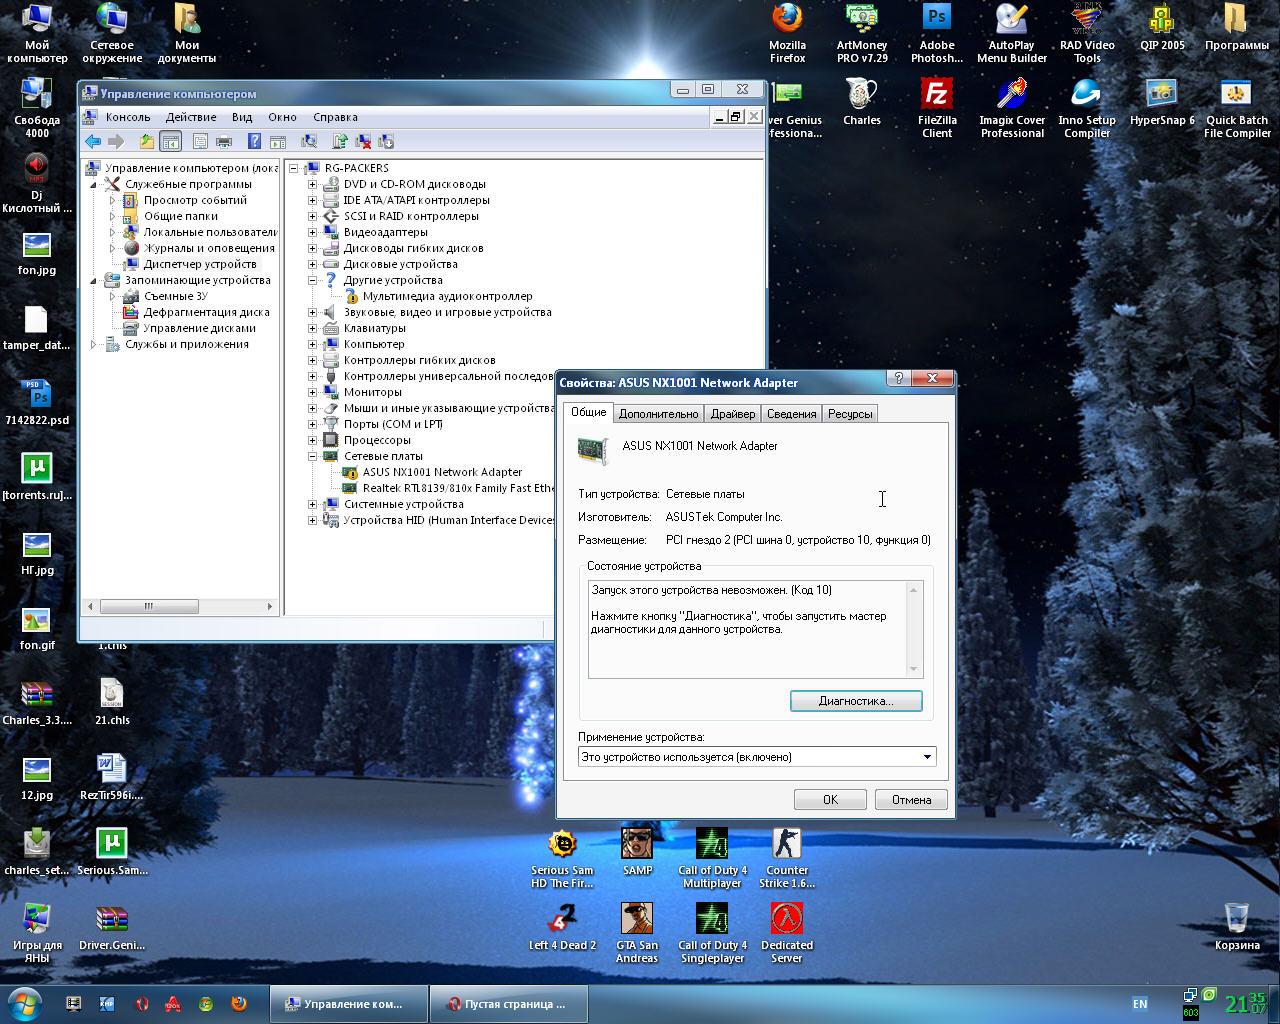Click the device status box scroll-down arrow
1280x1024 pixels.
click(x=913, y=669)
